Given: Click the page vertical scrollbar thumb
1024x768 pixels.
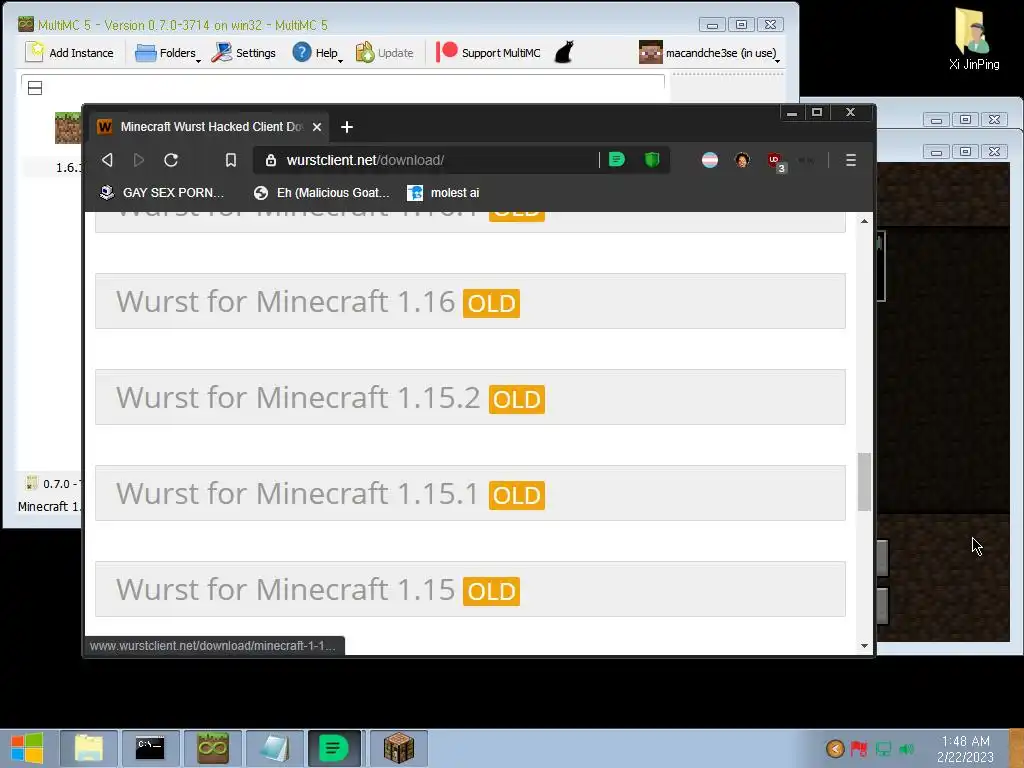Looking at the screenshot, I should 864,482.
